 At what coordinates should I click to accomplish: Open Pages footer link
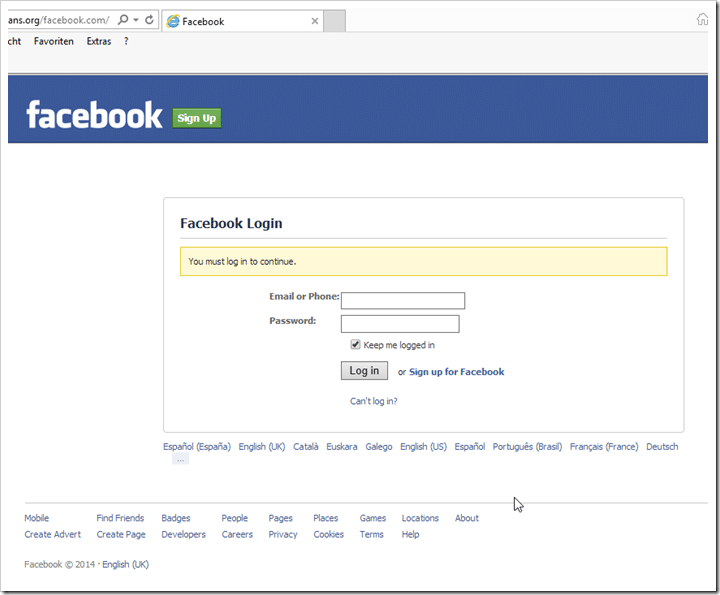pyautogui.click(x=281, y=518)
